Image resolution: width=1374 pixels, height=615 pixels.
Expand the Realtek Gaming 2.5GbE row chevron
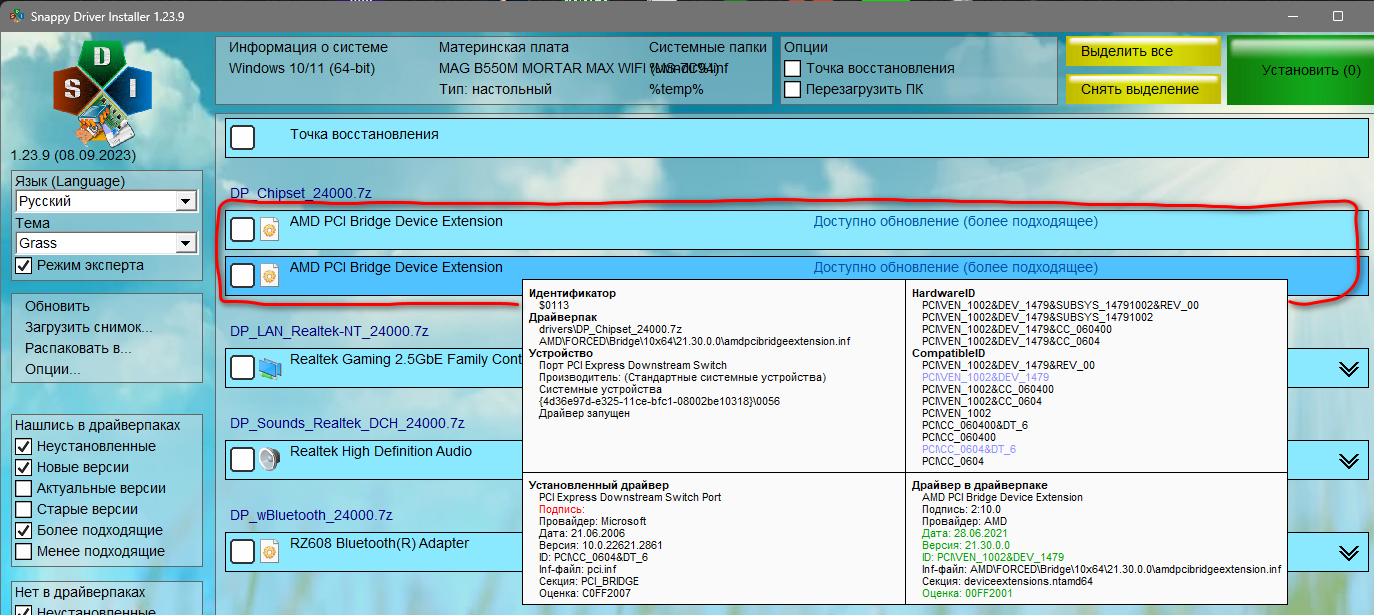tap(1349, 369)
